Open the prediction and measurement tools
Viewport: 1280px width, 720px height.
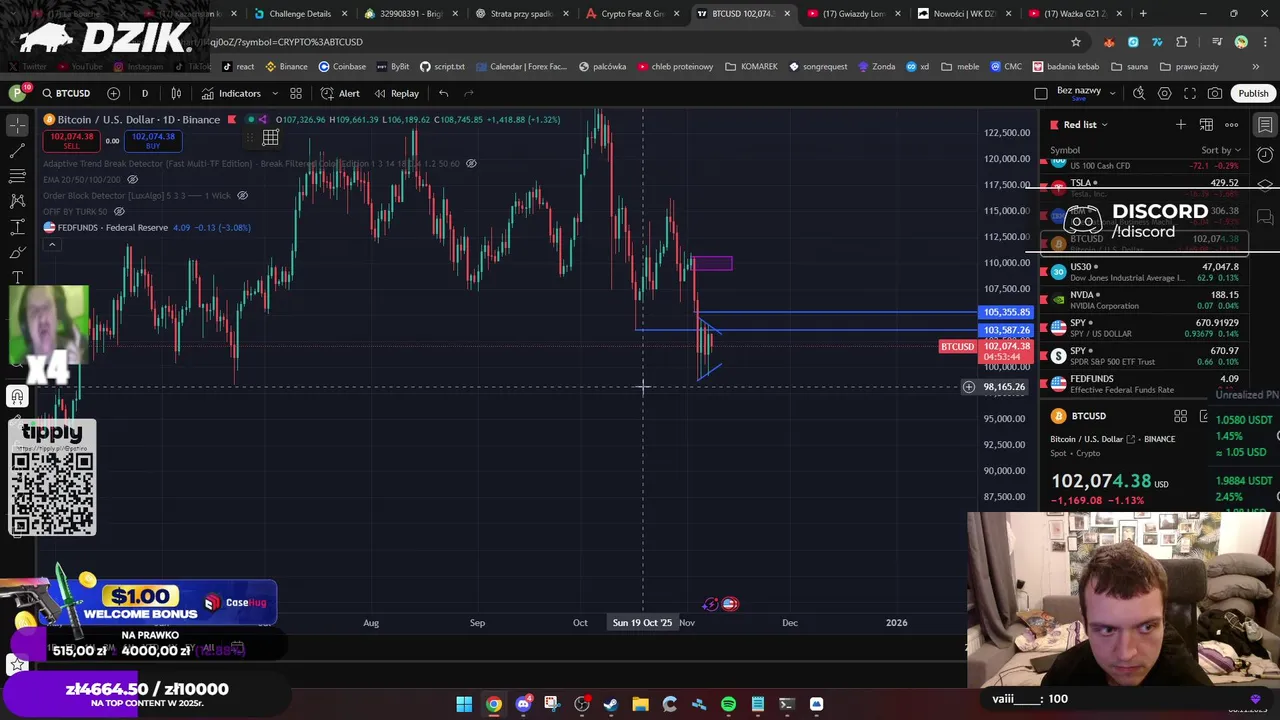[x=17, y=227]
